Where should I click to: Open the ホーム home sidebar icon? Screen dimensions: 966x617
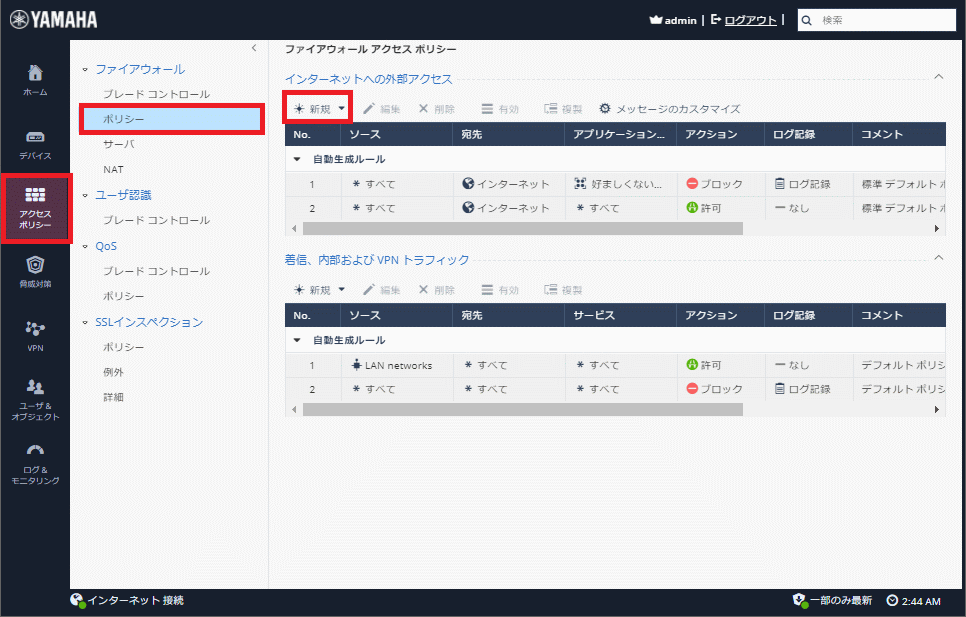point(35,74)
